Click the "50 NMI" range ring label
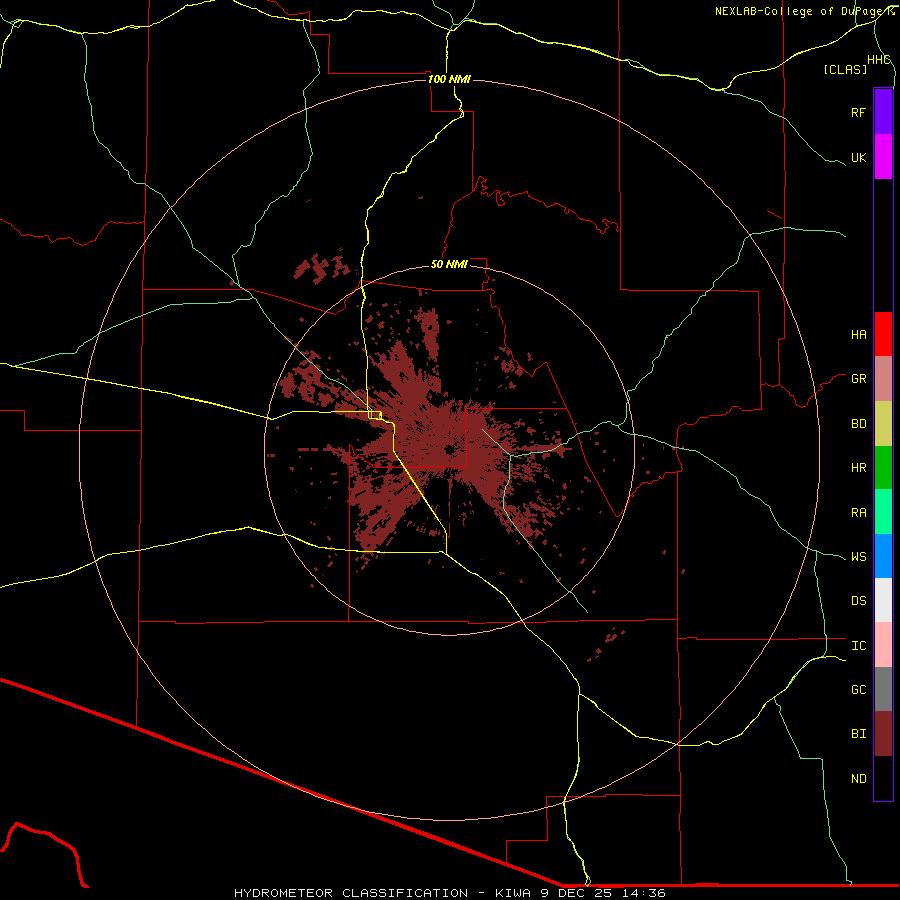The height and width of the screenshot is (900, 900). [449, 264]
